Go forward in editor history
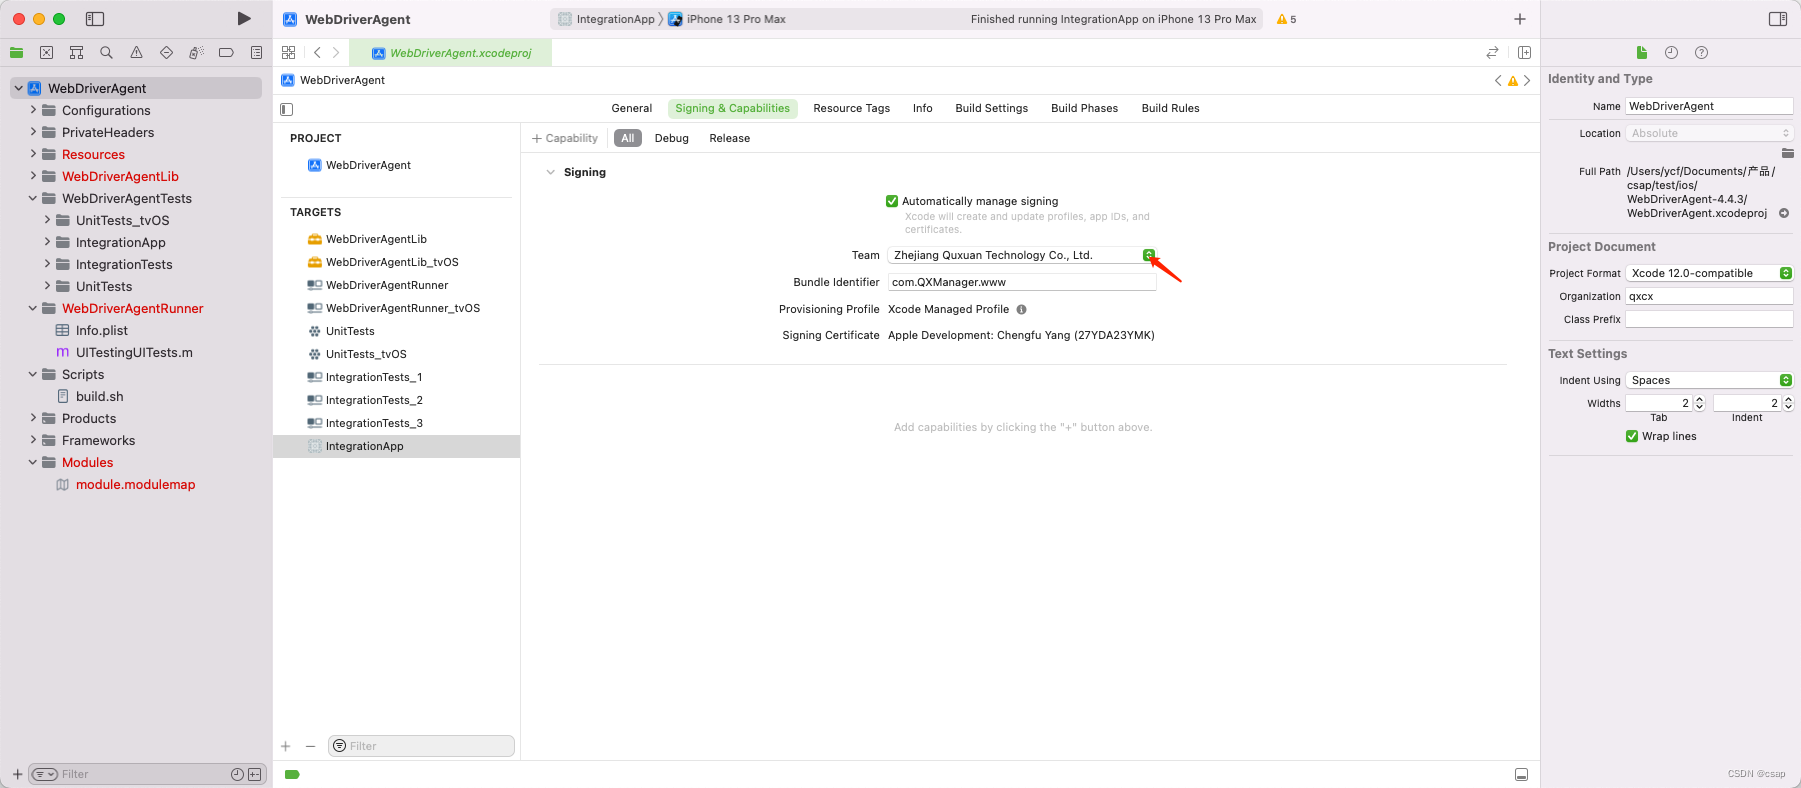The height and width of the screenshot is (788, 1801). pos(336,52)
